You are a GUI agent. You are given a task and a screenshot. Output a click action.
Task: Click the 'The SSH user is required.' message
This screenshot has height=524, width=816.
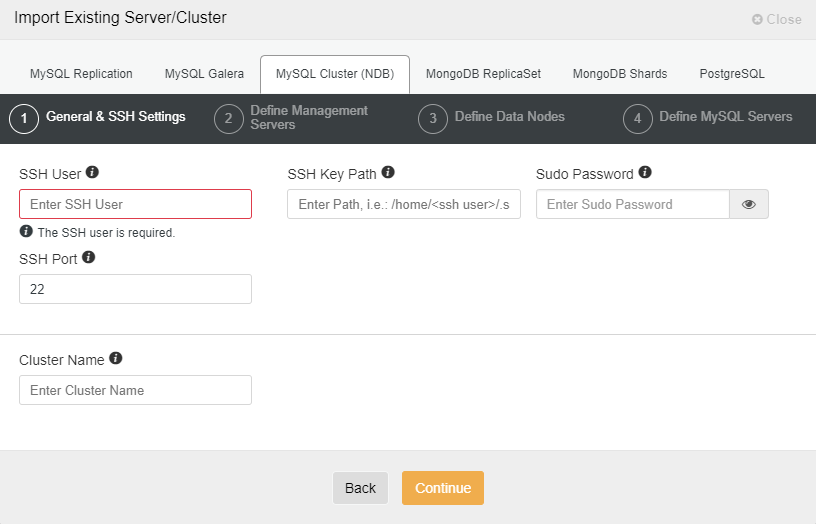coord(106,233)
